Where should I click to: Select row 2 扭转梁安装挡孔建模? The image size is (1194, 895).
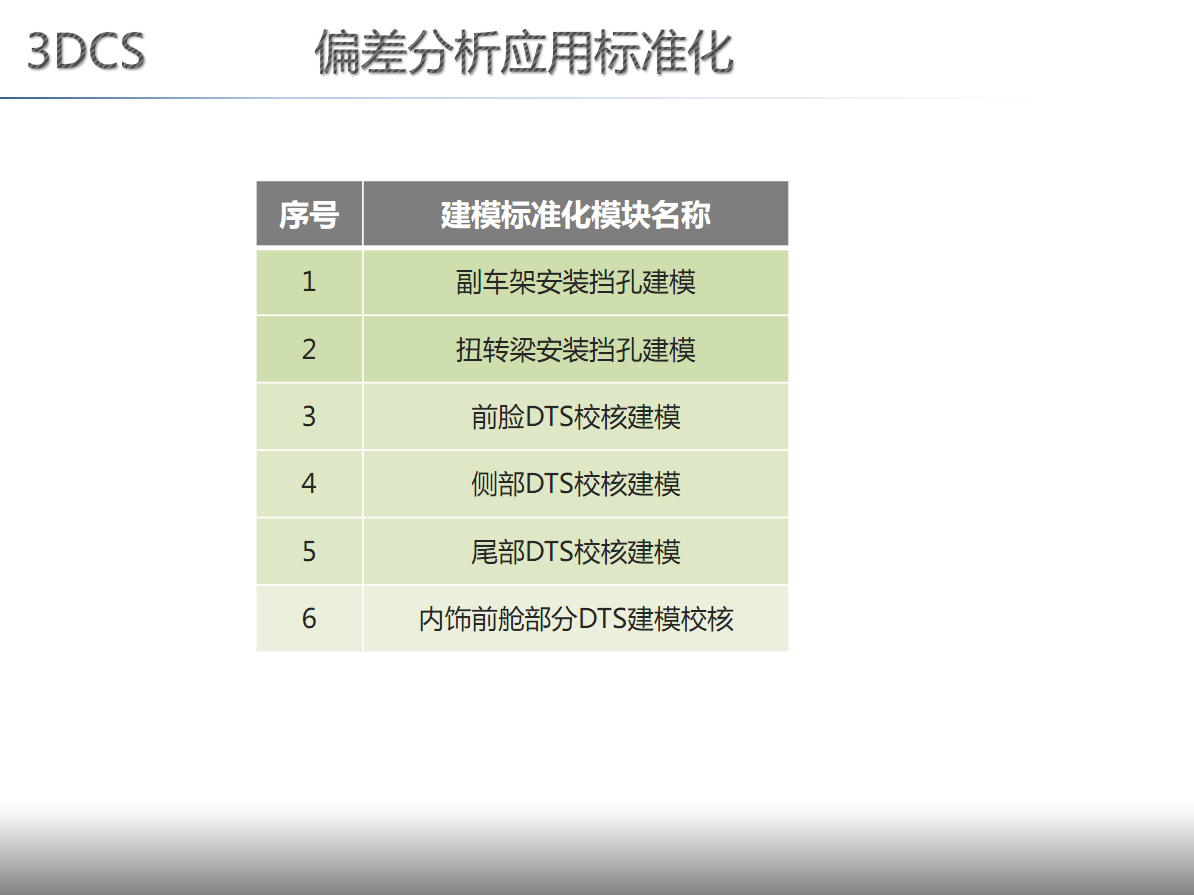[x=575, y=349]
